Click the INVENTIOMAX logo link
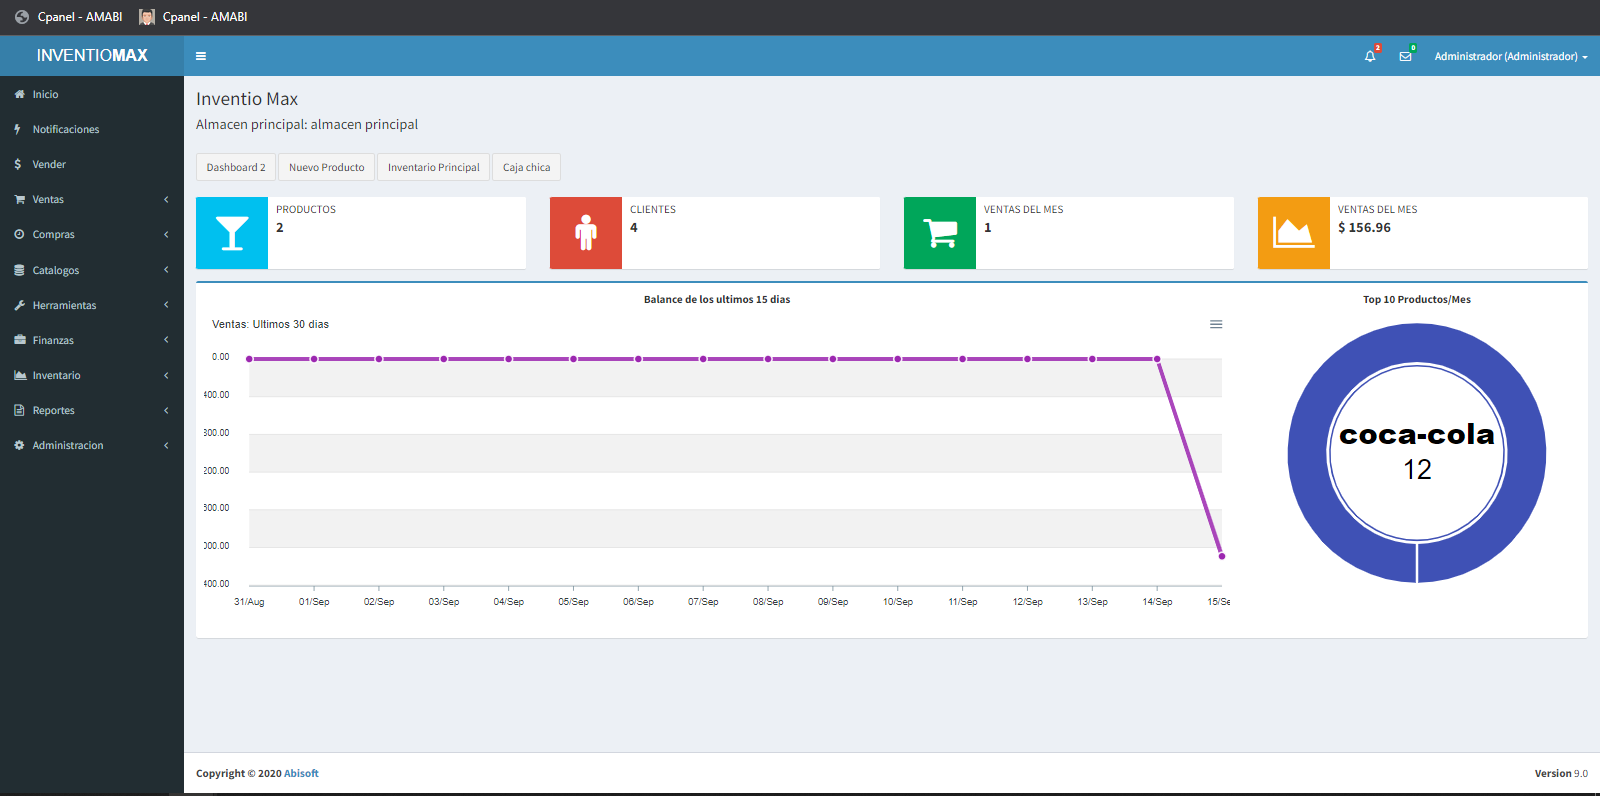The image size is (1600, 796). [92, 56]
